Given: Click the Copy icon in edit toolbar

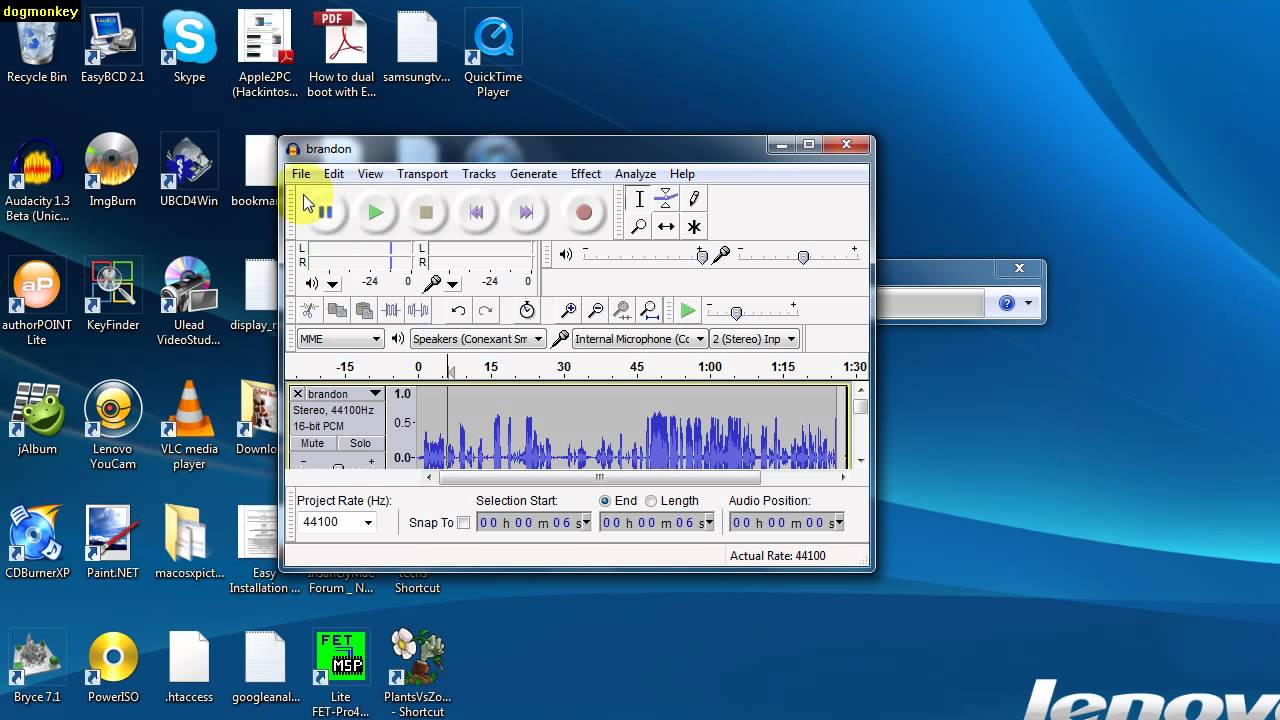Looking at the screenshot, I should [x=337, y=311].
